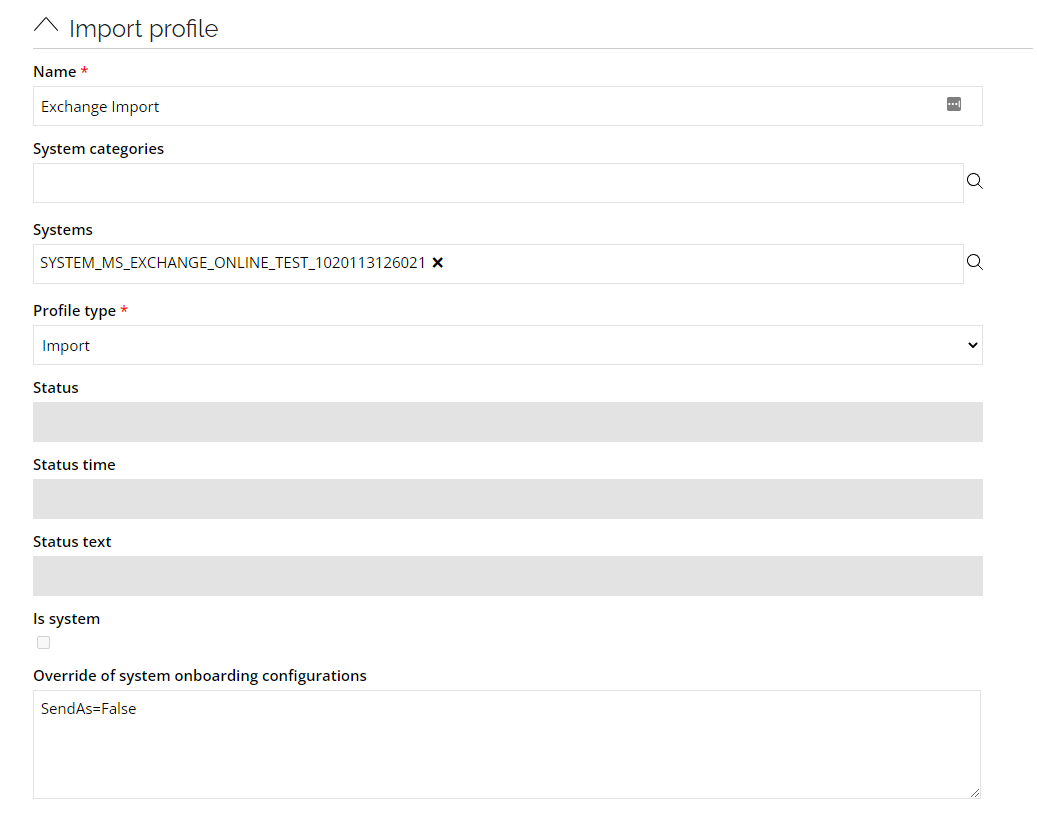Focus the empty System categories field

498,183
